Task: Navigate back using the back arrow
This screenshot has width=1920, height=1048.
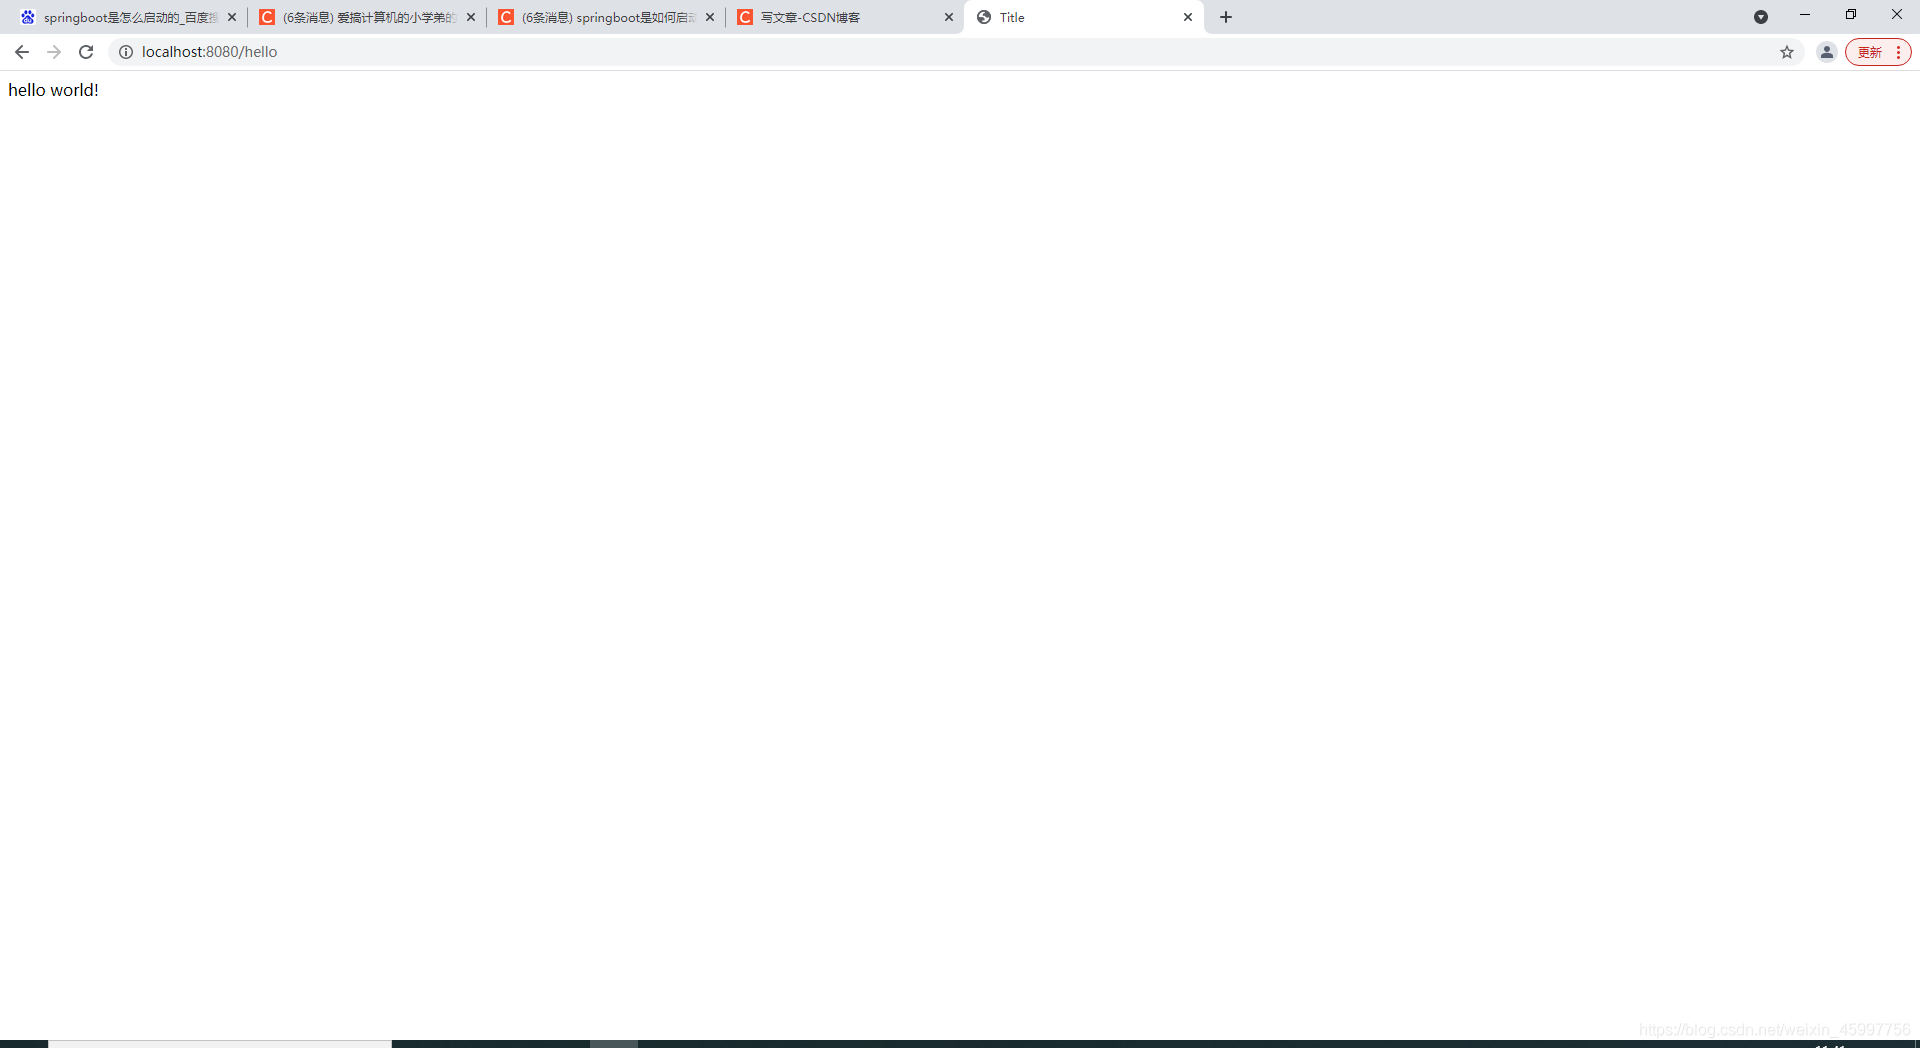Action: tap(22, 52)
